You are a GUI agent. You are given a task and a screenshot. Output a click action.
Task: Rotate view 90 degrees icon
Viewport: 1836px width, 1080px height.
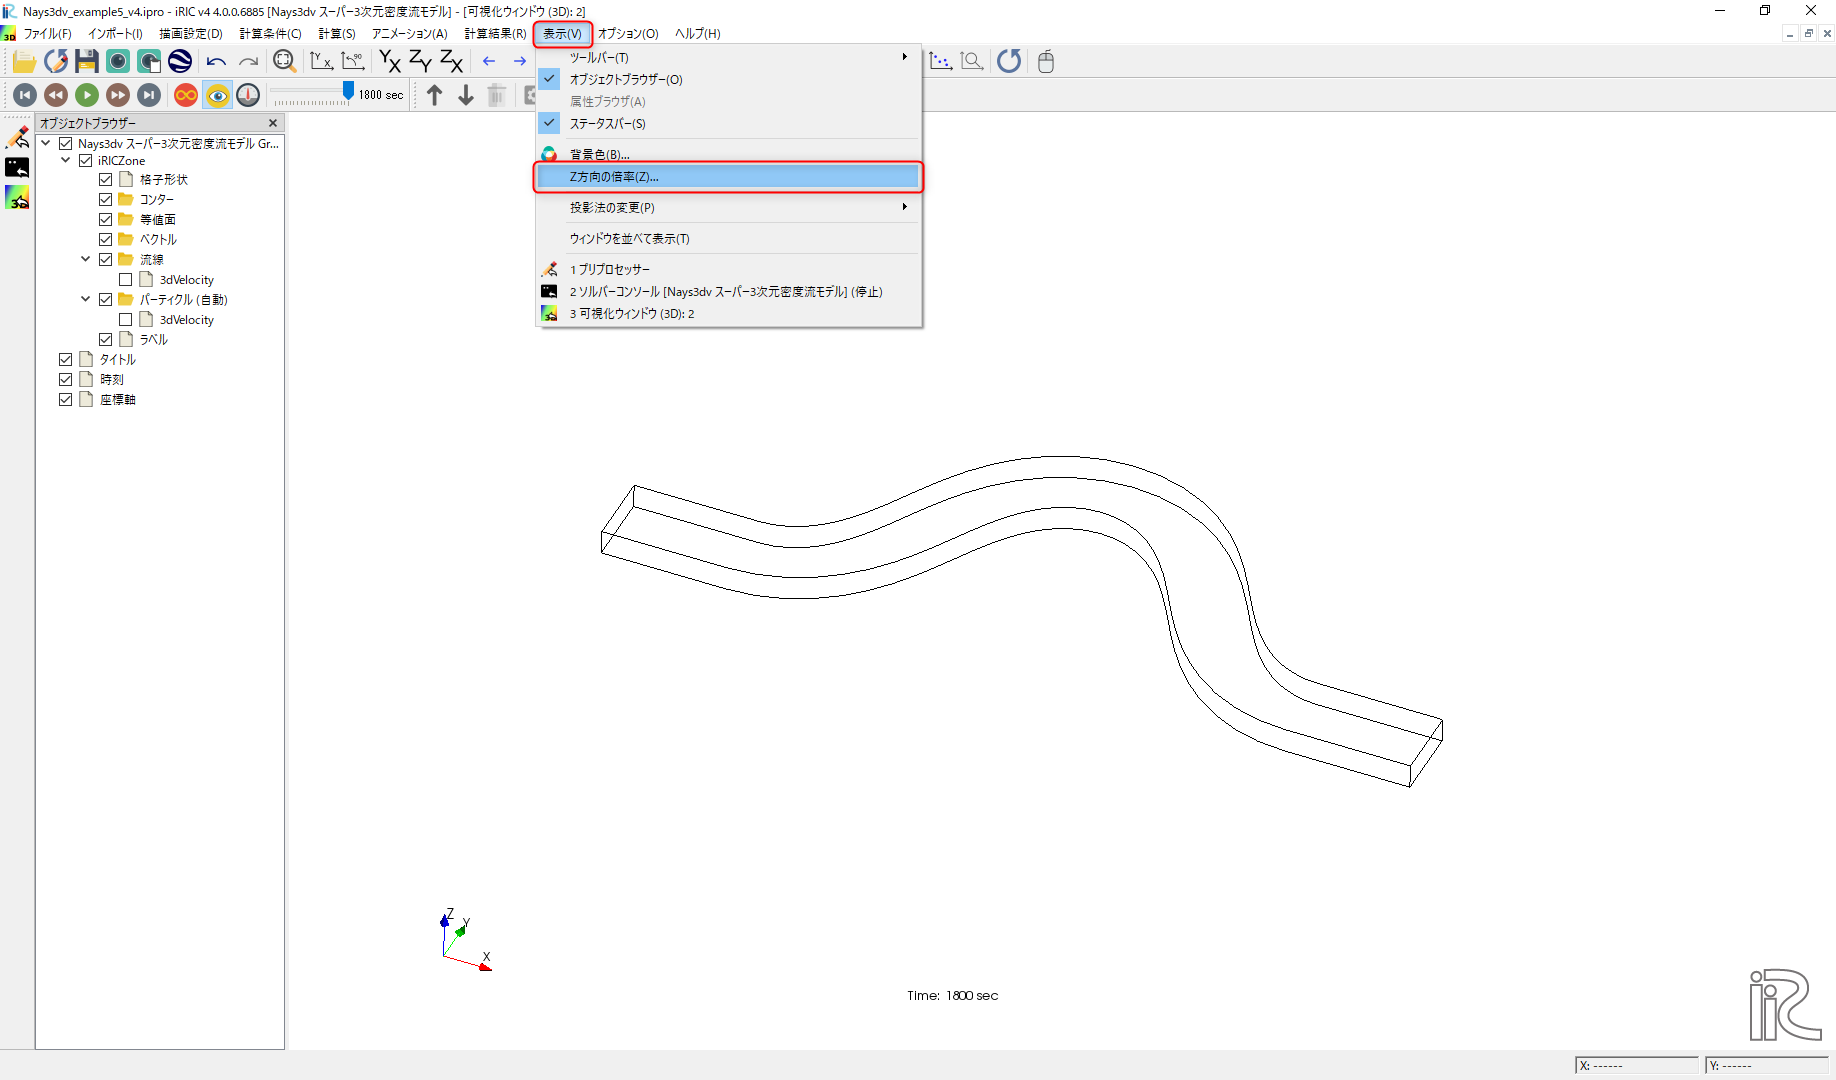(x=352, y=62)
